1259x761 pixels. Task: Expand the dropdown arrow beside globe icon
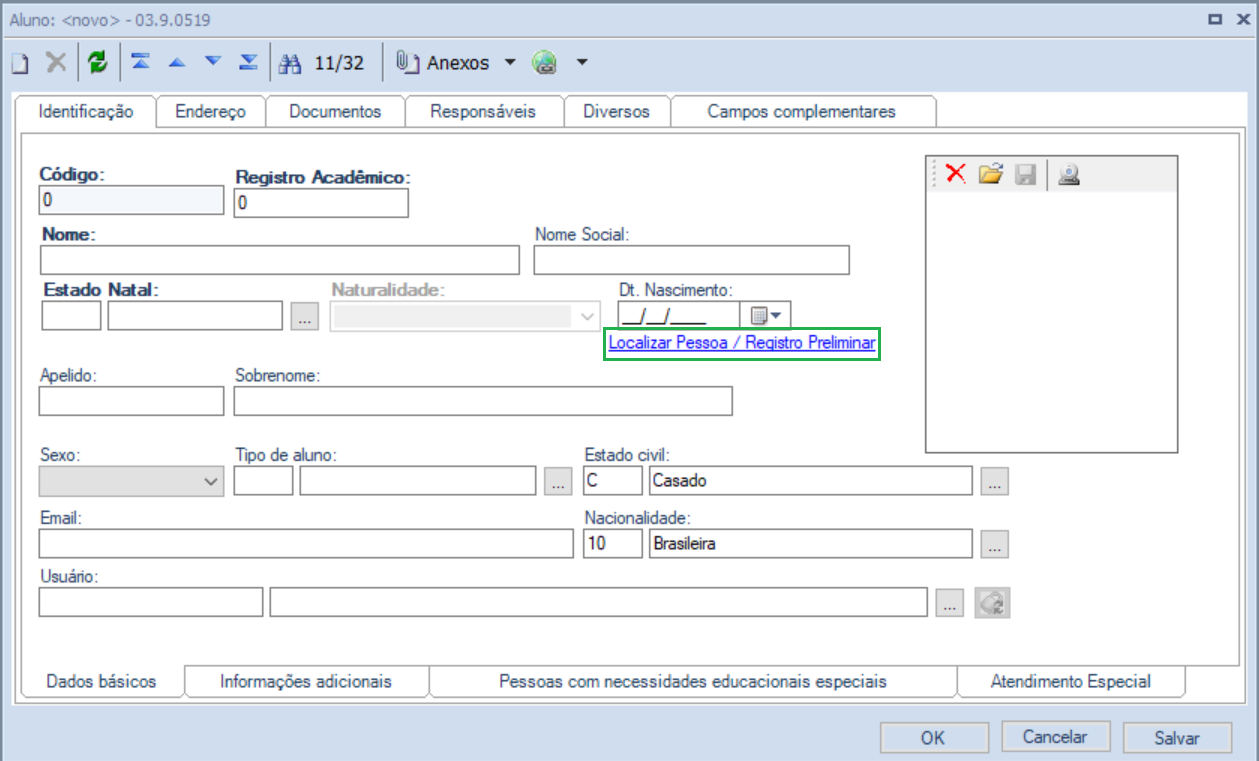click(x=581, y=63)
